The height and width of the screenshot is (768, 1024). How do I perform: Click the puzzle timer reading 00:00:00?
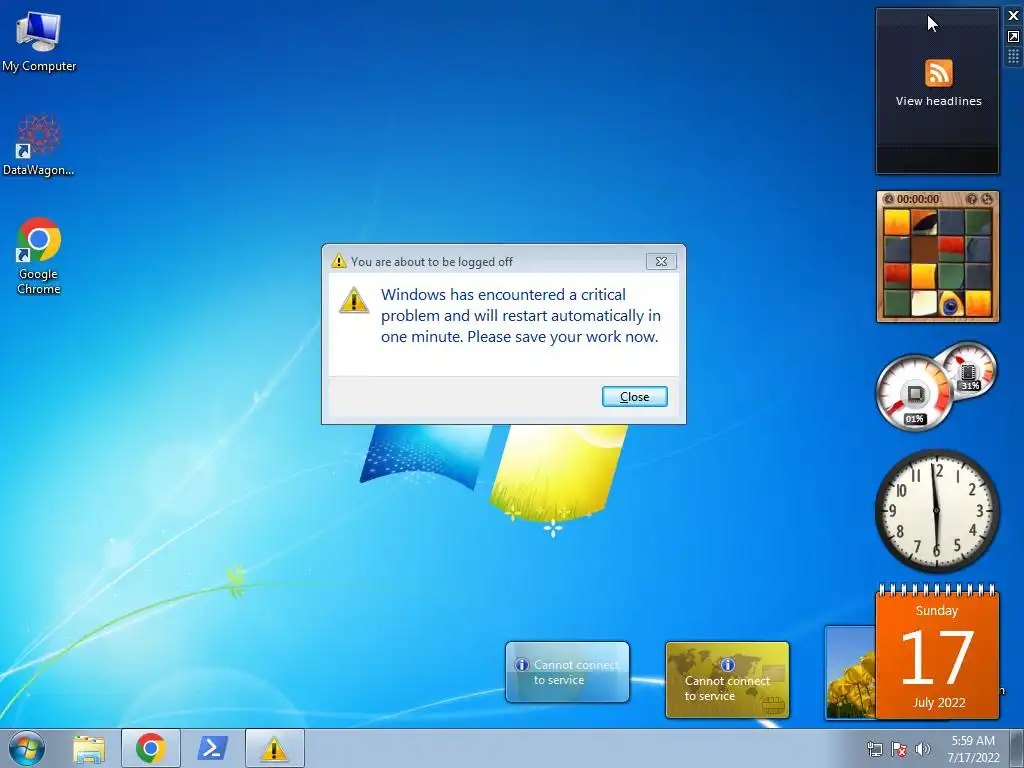point(918,199)
